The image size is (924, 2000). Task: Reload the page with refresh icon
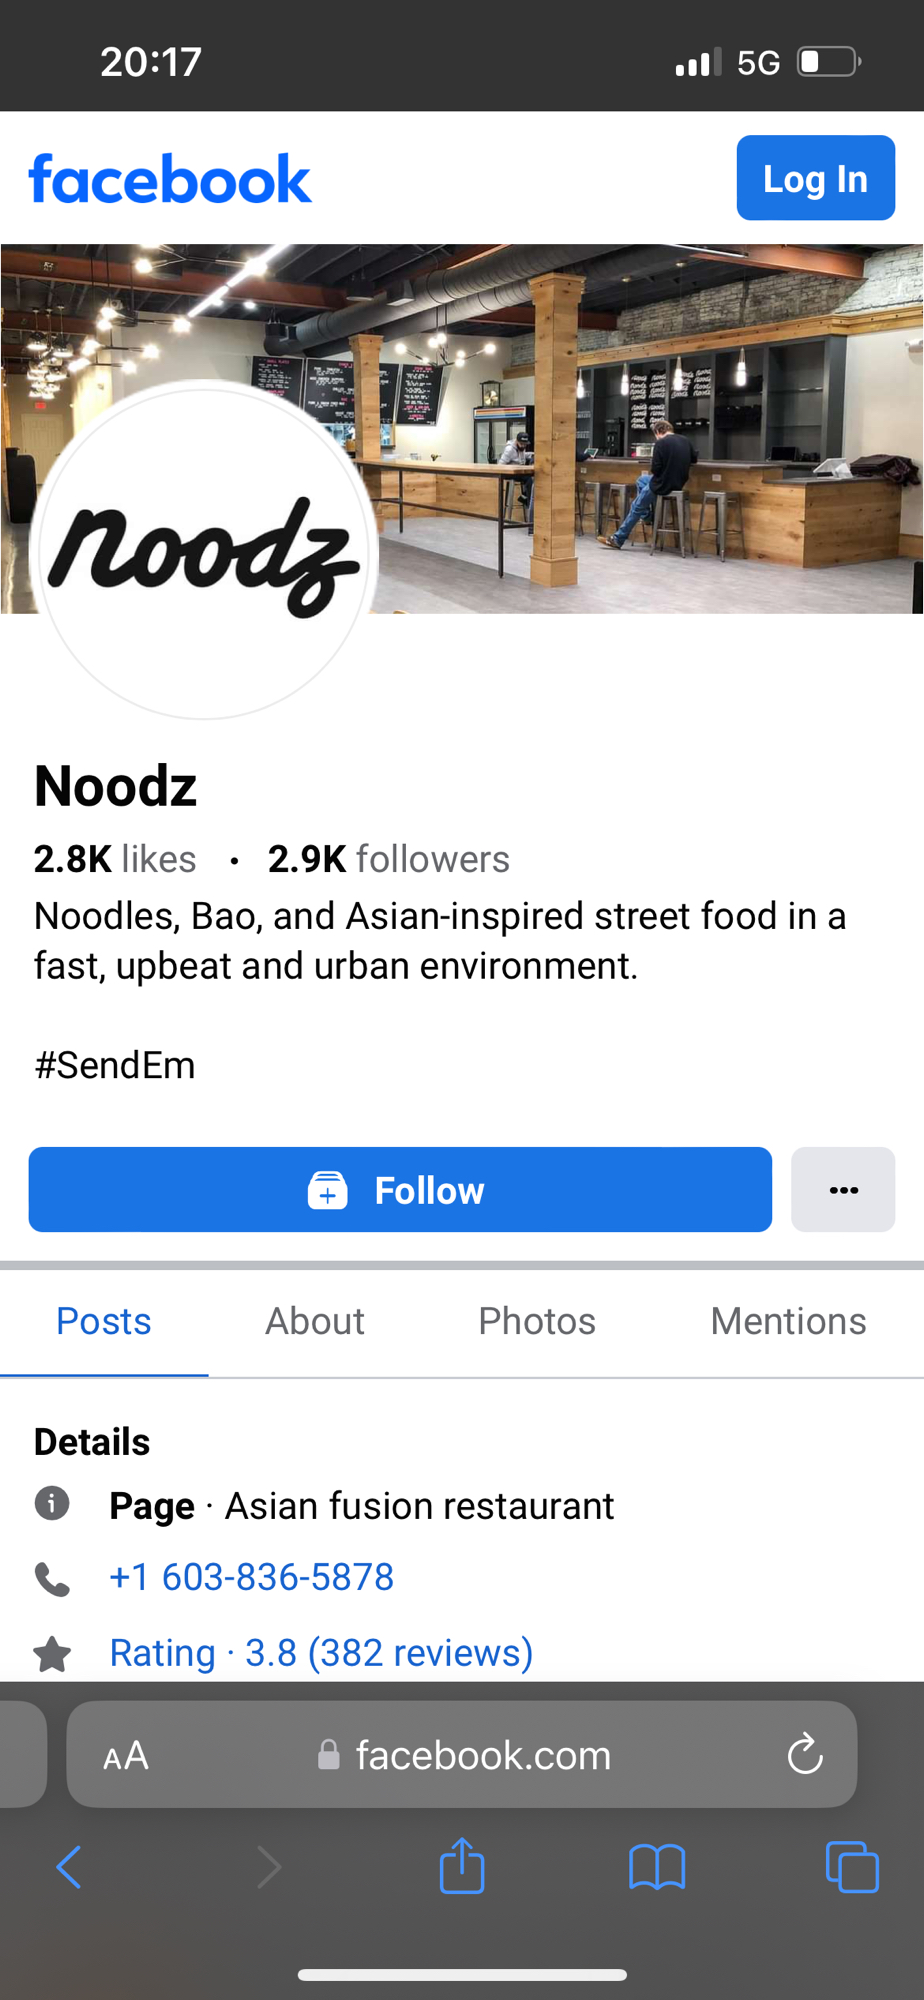[x=805, y=1754]
